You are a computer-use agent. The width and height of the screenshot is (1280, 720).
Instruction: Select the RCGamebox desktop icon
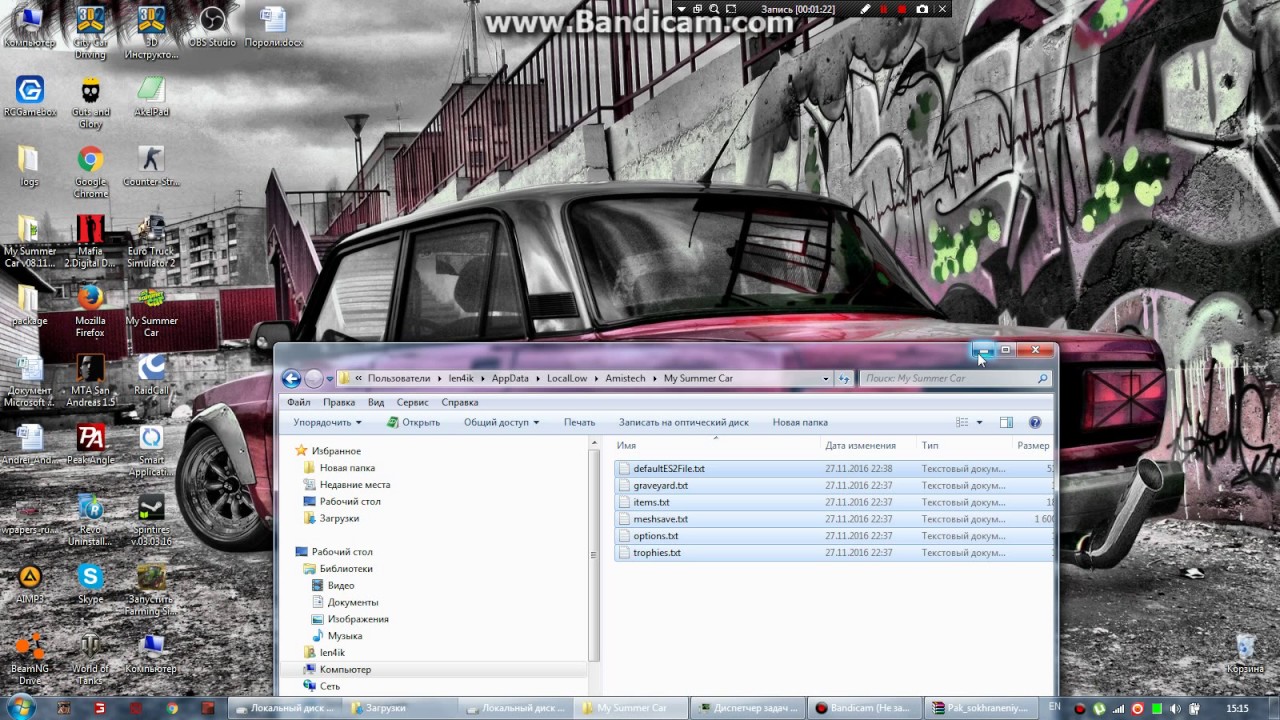coord(30,96)
